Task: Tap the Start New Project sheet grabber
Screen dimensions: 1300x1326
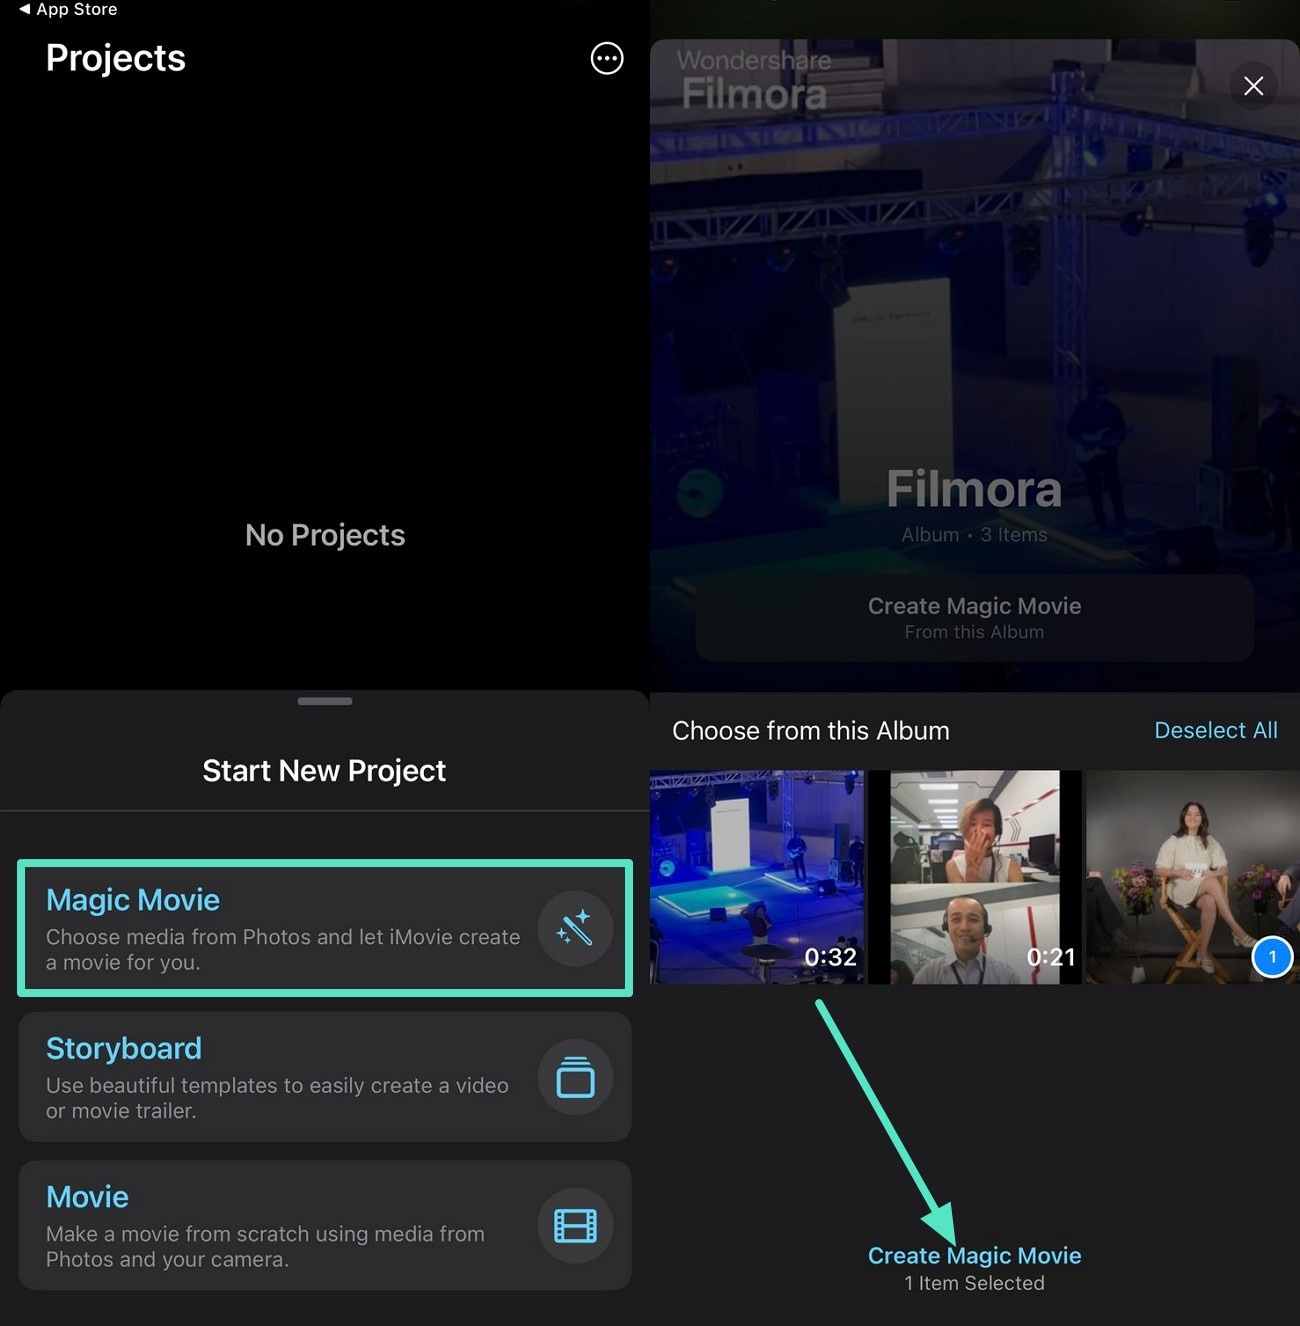Action: 325,701
